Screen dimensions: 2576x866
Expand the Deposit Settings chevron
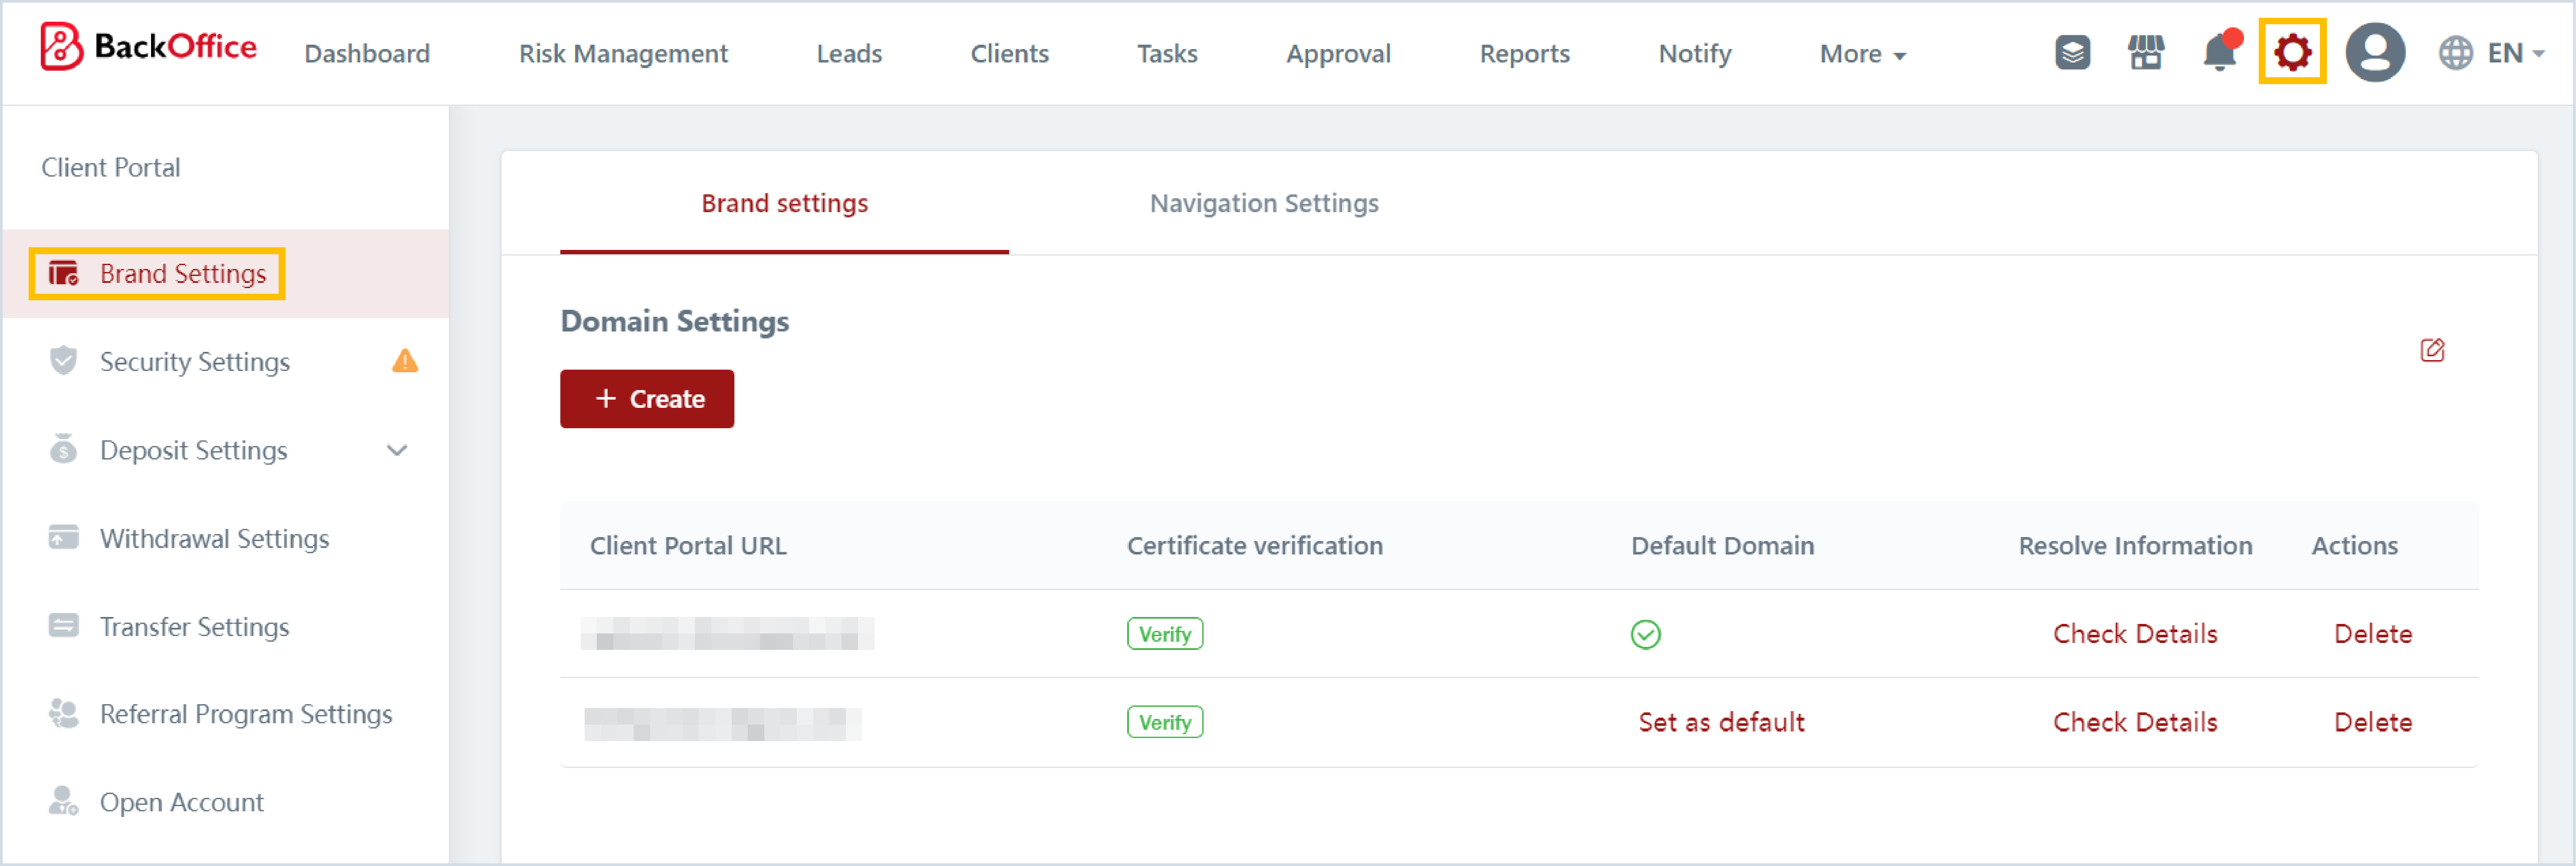coord(397,450)
